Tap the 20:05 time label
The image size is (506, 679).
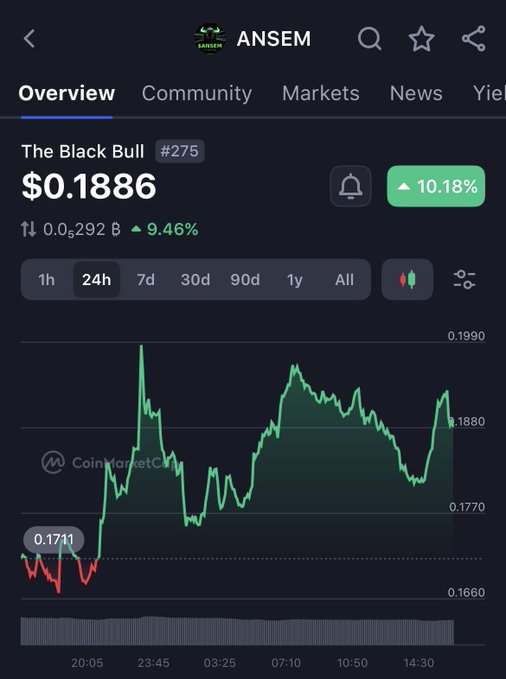[x=87, y=663]
